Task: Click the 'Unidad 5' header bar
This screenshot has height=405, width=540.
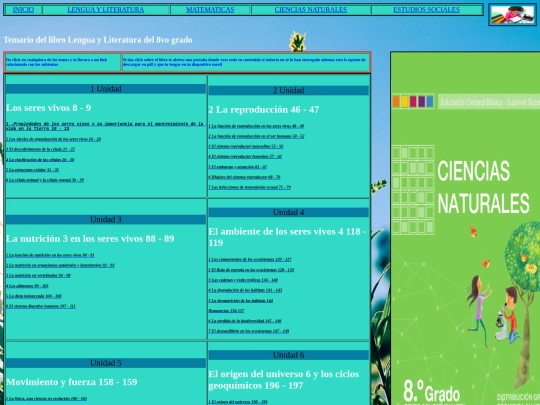Action: point(106,363)
